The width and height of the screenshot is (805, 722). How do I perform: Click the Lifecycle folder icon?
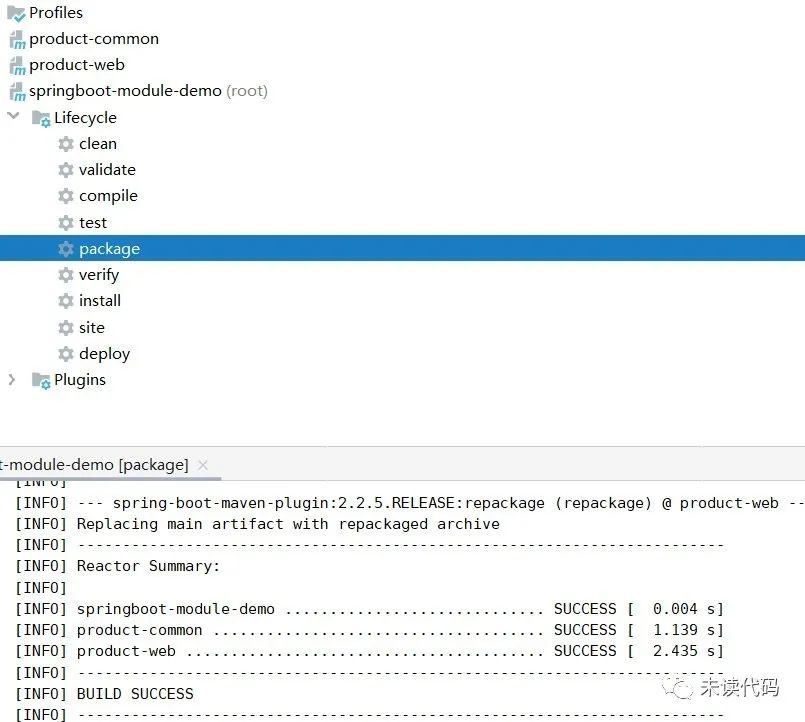click(x=41, y=117)
